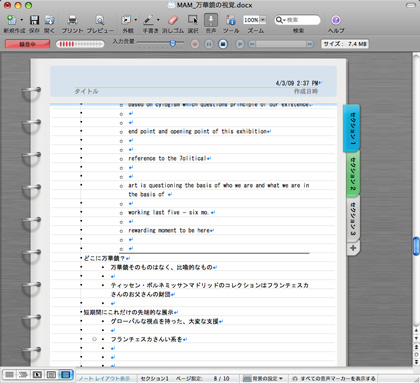Select the 手書き scribble pen tool

pyautogui.click(x=148, y=20)
